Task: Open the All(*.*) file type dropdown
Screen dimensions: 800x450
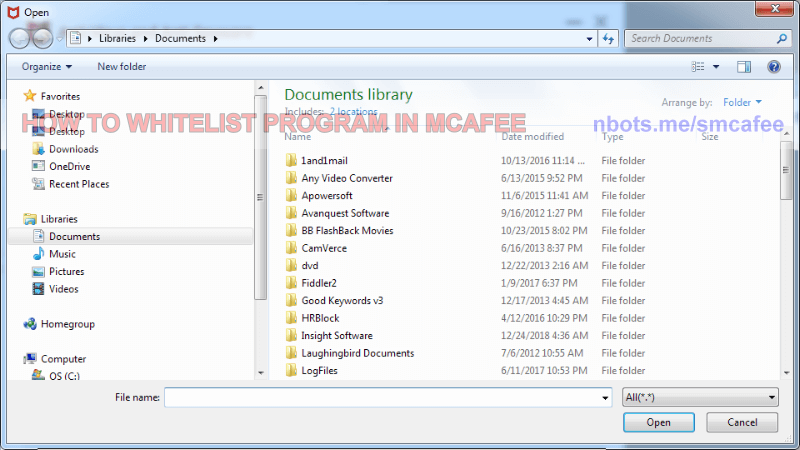Action: (x=700, y=397)
